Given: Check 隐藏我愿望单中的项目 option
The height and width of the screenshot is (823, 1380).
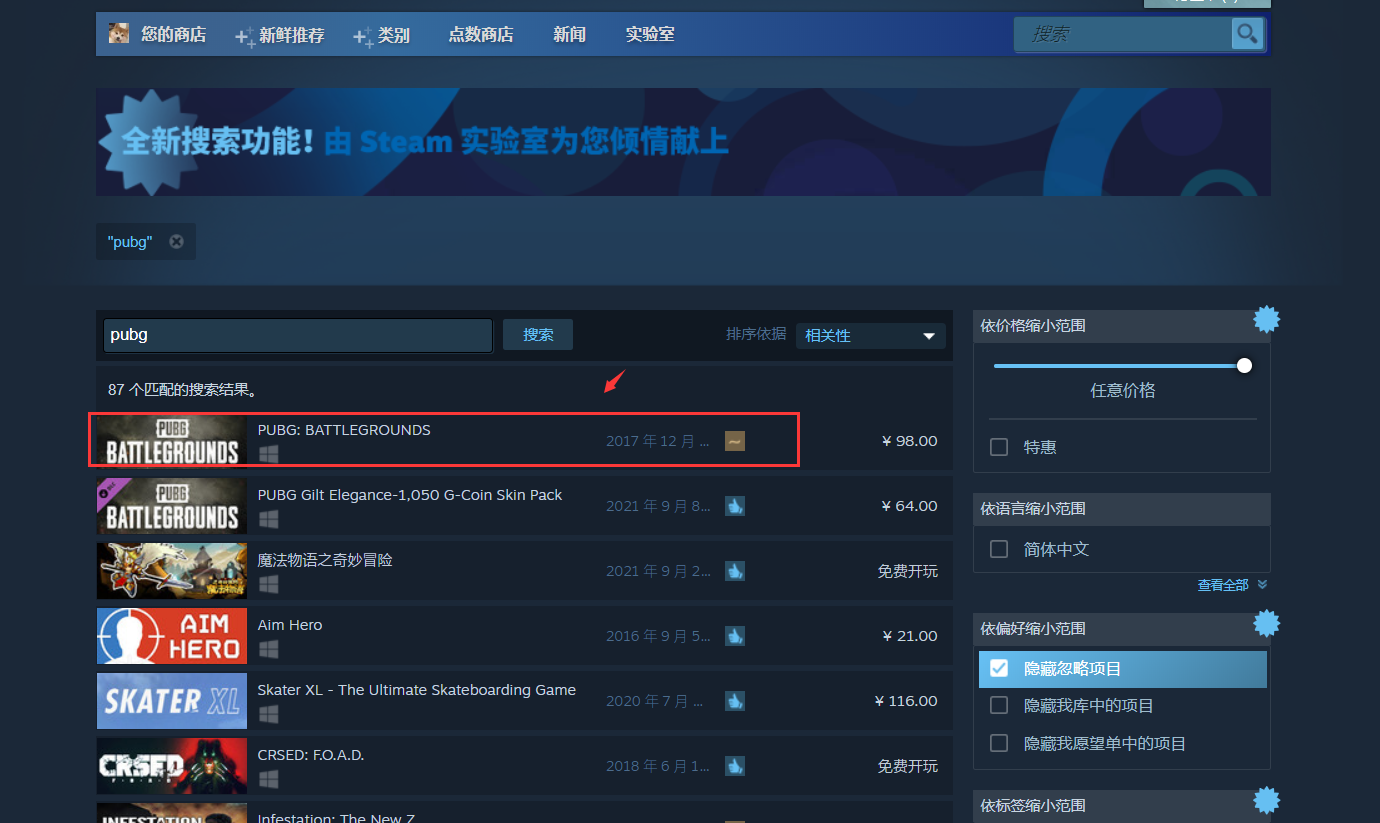Looking at the screenshot, I should click(999, 743).
